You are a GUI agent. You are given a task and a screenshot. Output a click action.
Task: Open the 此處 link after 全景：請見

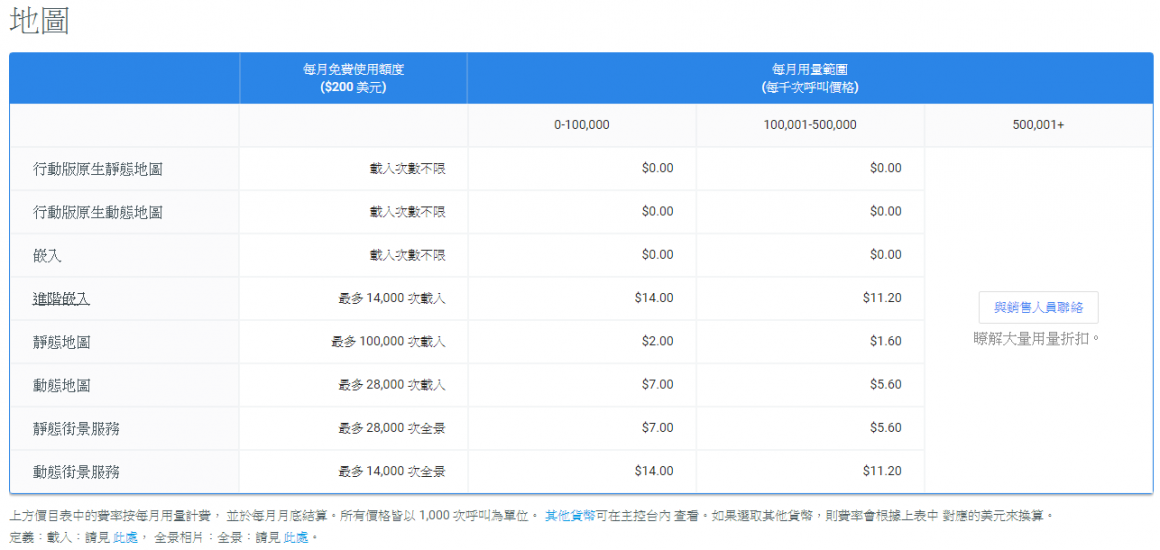[296, 537]
